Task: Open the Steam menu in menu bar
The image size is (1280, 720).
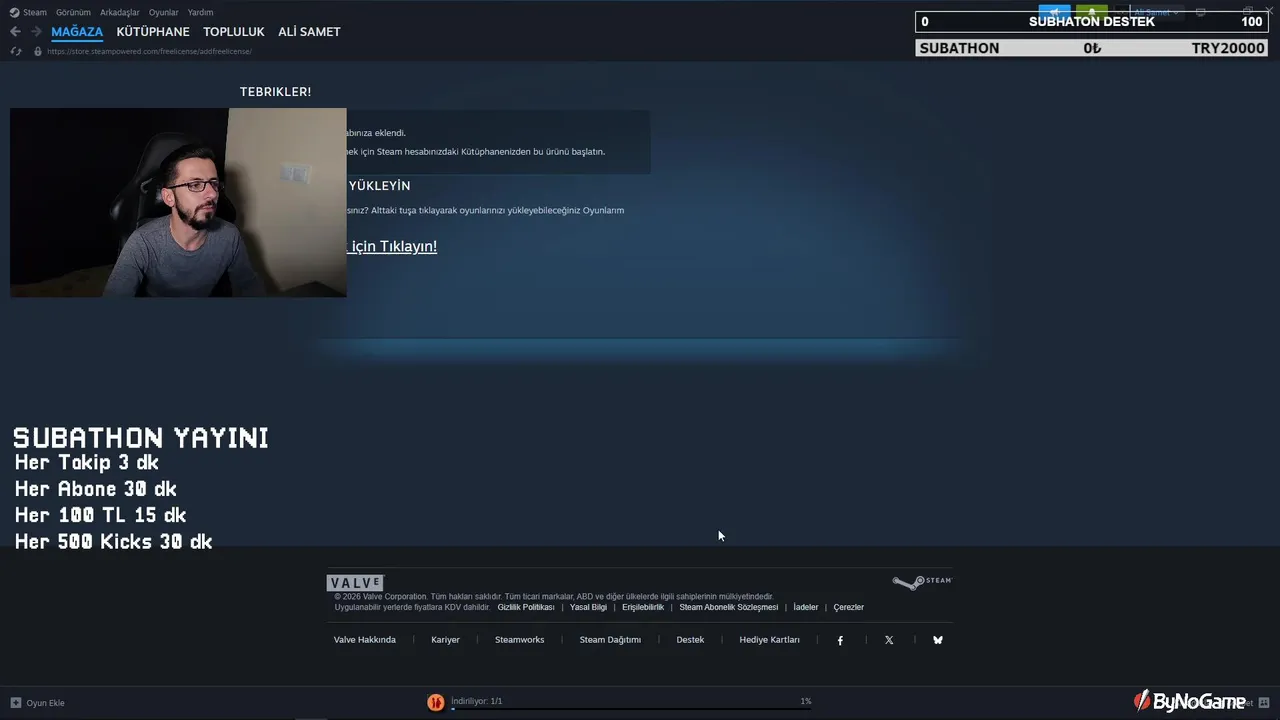Action: [x=28, y=12]
